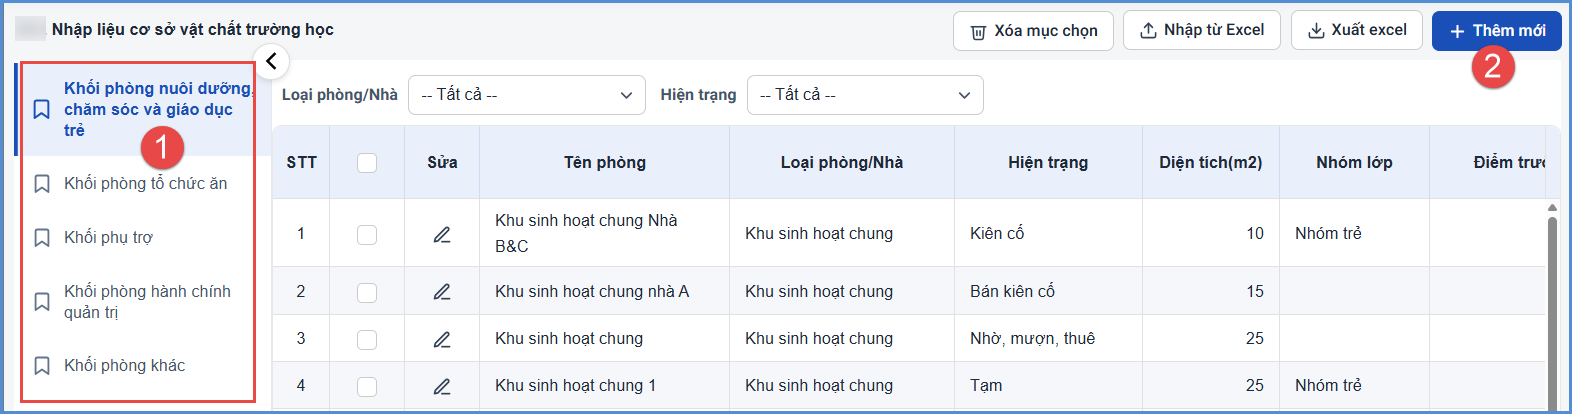The image size is (1572, 414).
Task: Check the checkbox for row 4
Action: 367,386
